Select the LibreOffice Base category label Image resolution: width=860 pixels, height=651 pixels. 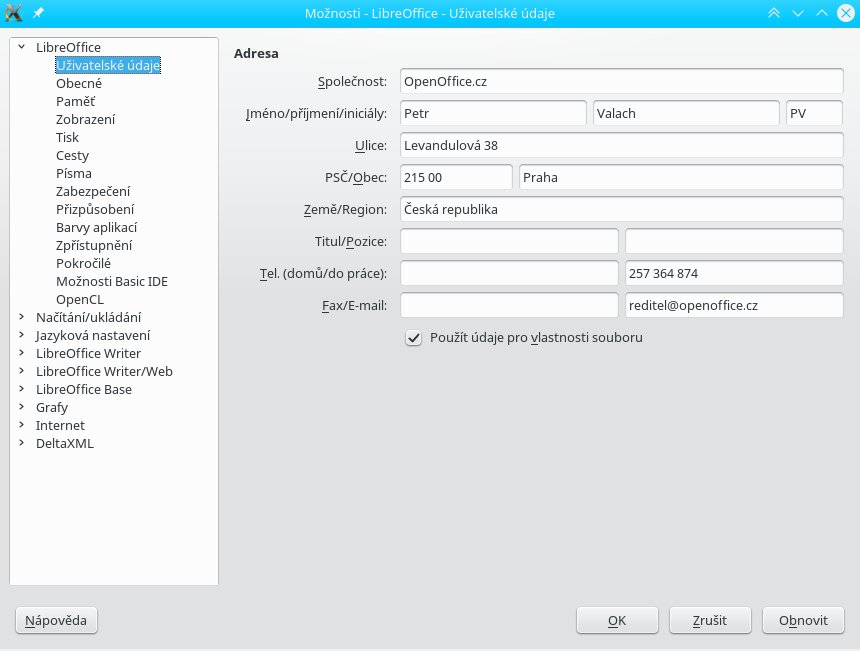pos(84,389)
